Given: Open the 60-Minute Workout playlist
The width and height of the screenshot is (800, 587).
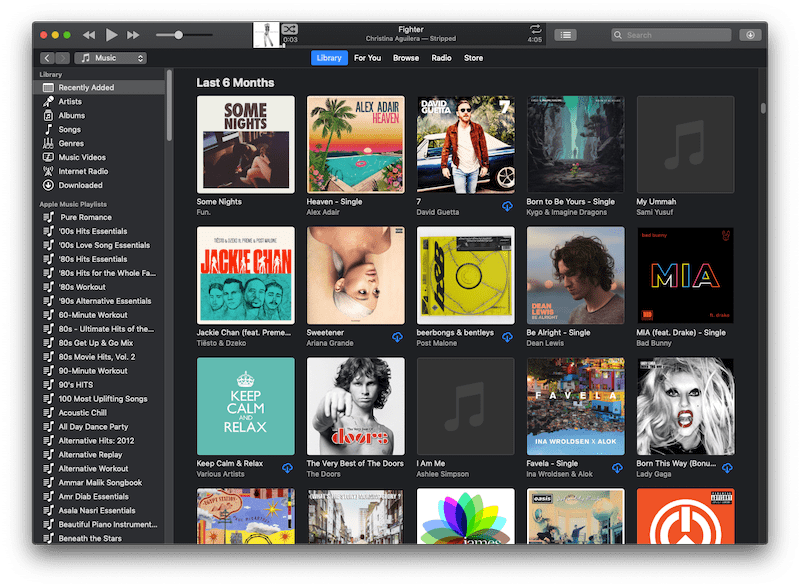Looking at the screenshot, I should pyautogui.click(x=99, y=315).
